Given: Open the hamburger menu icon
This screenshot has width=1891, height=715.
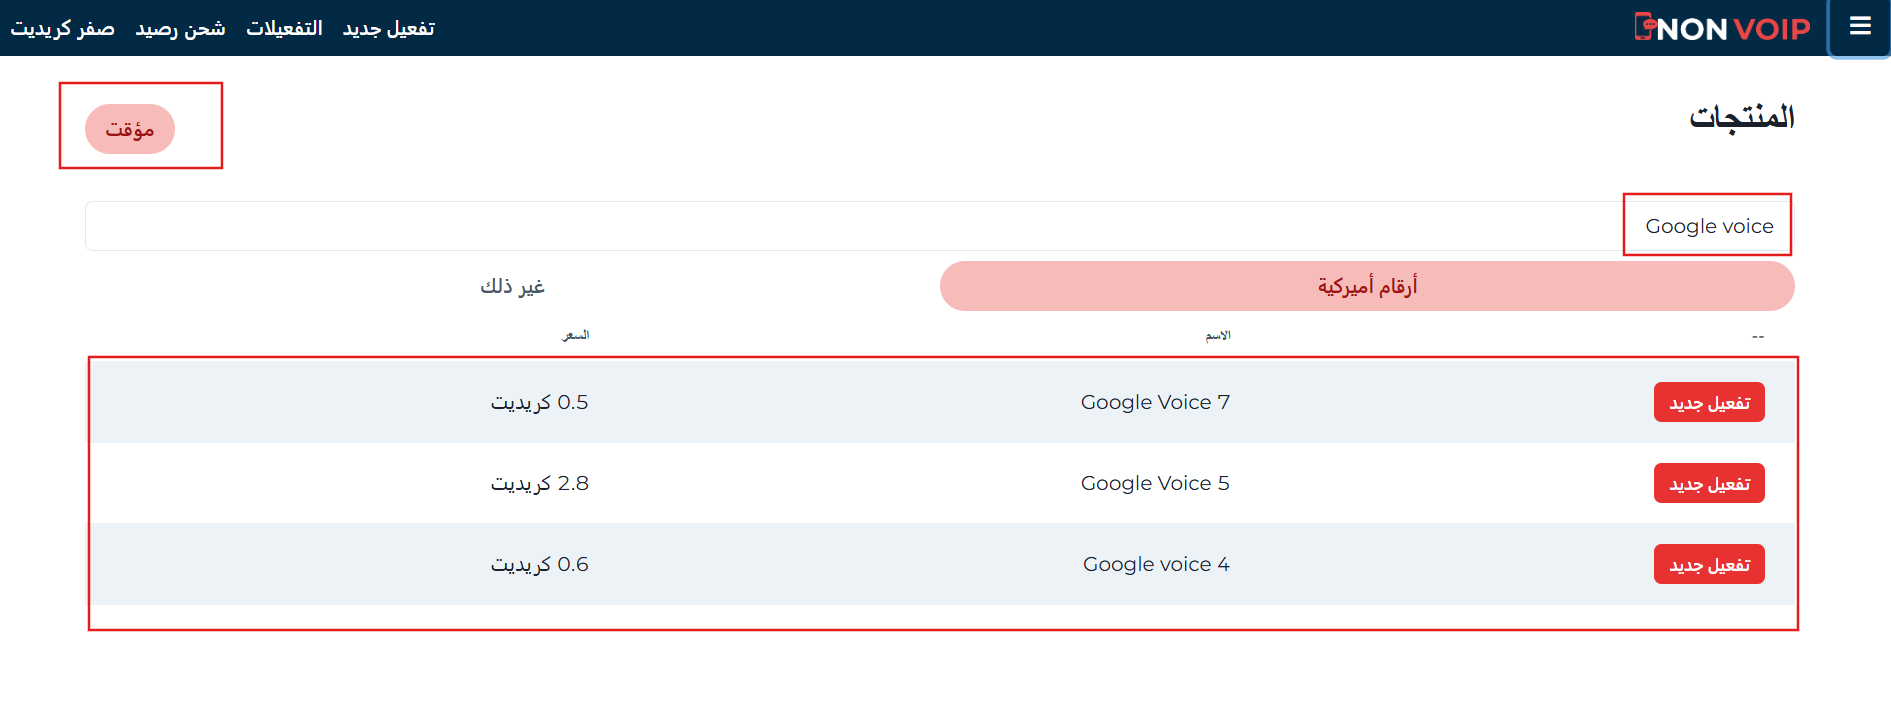Looking at the screenshot, I should [x=1859, y=27].
